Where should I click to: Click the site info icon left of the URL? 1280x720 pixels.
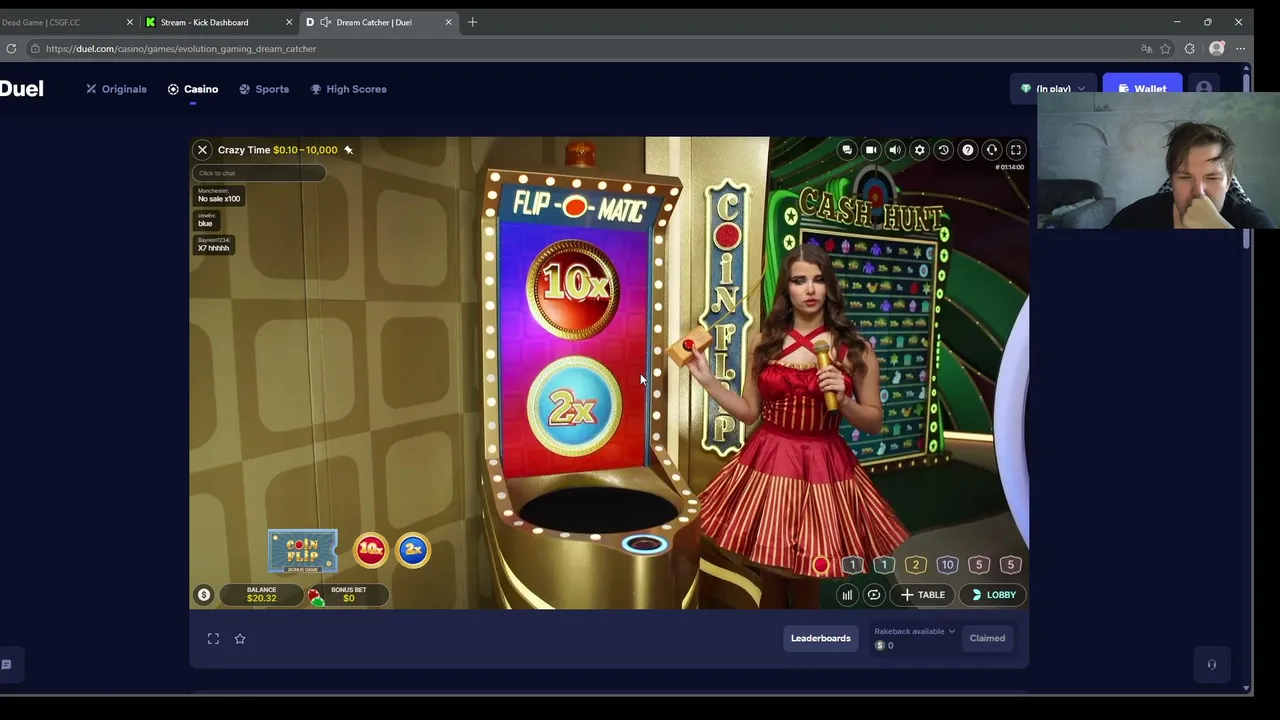[35, 48]
